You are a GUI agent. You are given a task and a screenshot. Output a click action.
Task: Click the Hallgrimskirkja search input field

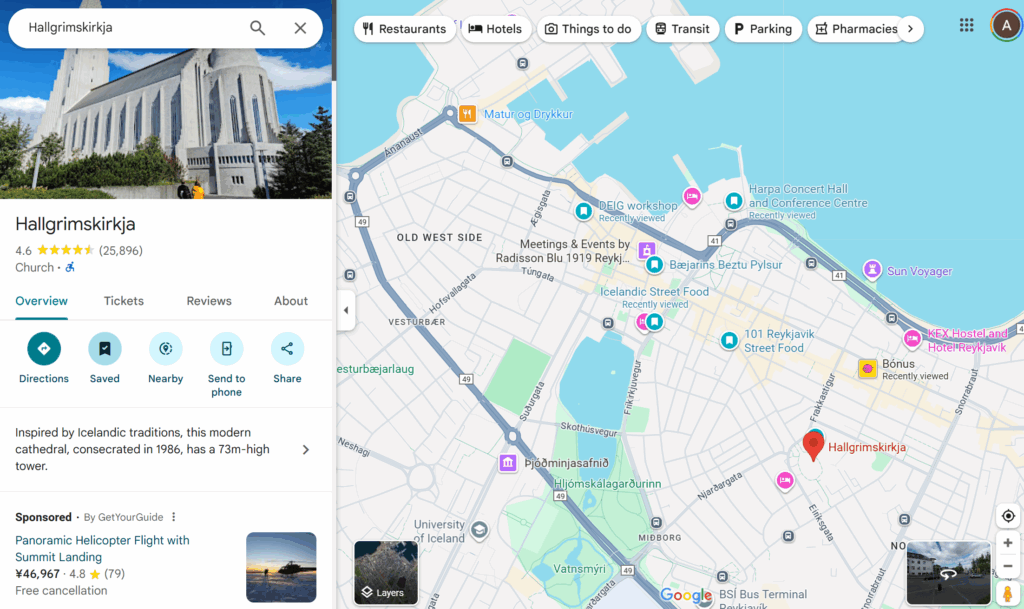(131, 28)
